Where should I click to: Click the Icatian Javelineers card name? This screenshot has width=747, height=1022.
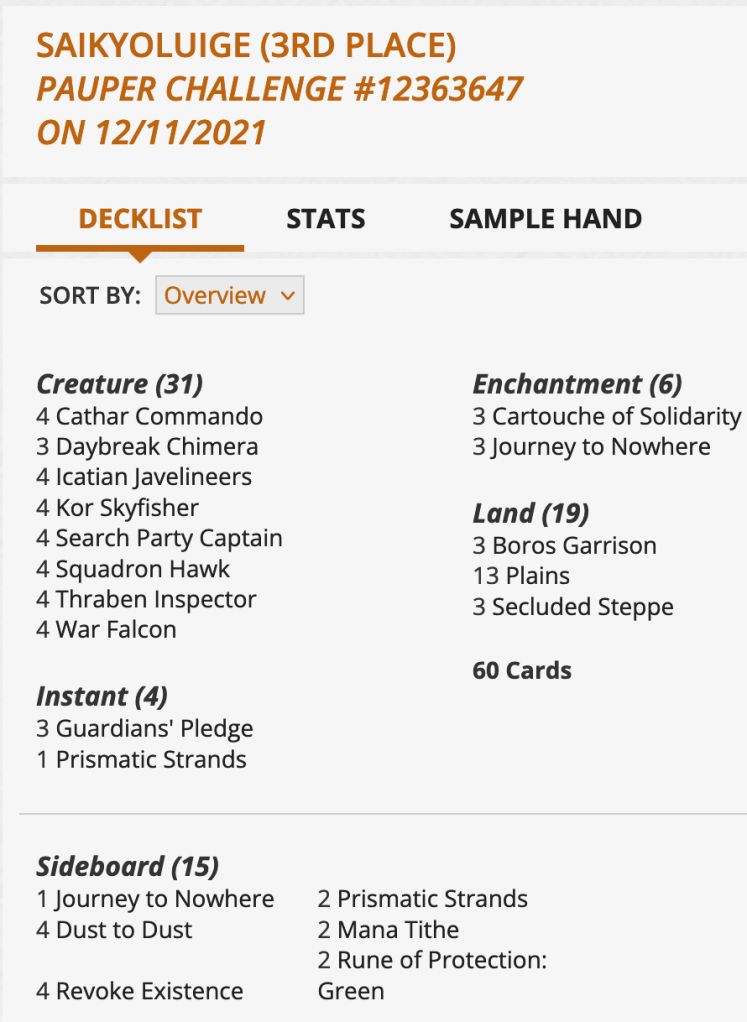coord(153,477)
